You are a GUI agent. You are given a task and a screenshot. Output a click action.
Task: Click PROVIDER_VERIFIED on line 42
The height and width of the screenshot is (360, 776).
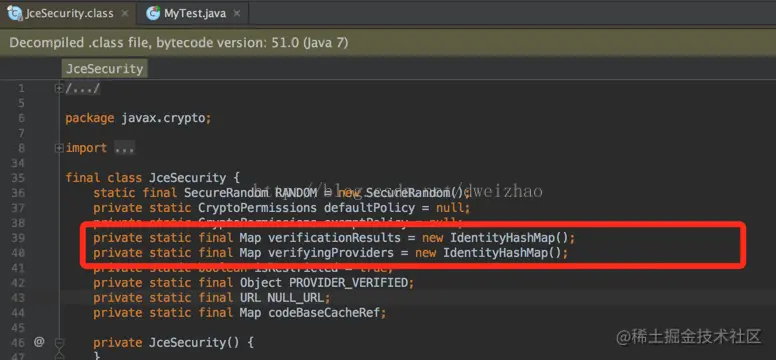tap(349, 283)
